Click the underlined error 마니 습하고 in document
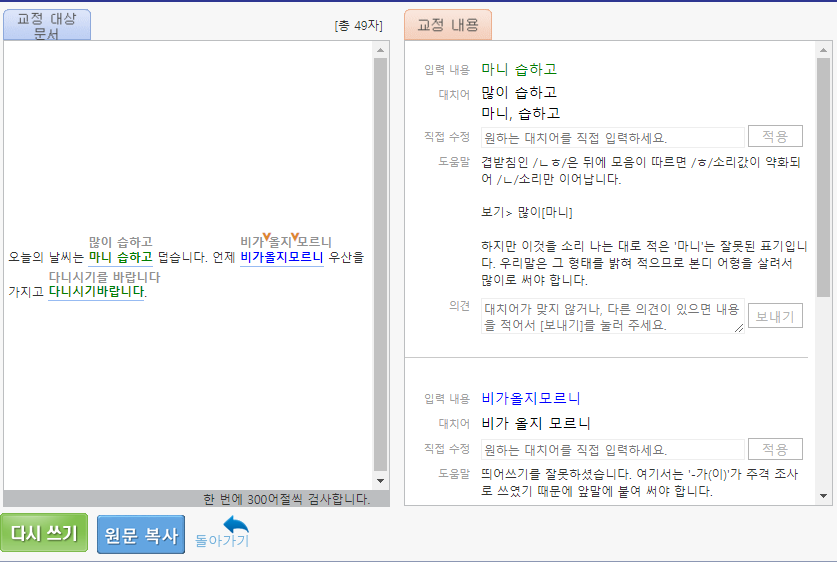 121,257
